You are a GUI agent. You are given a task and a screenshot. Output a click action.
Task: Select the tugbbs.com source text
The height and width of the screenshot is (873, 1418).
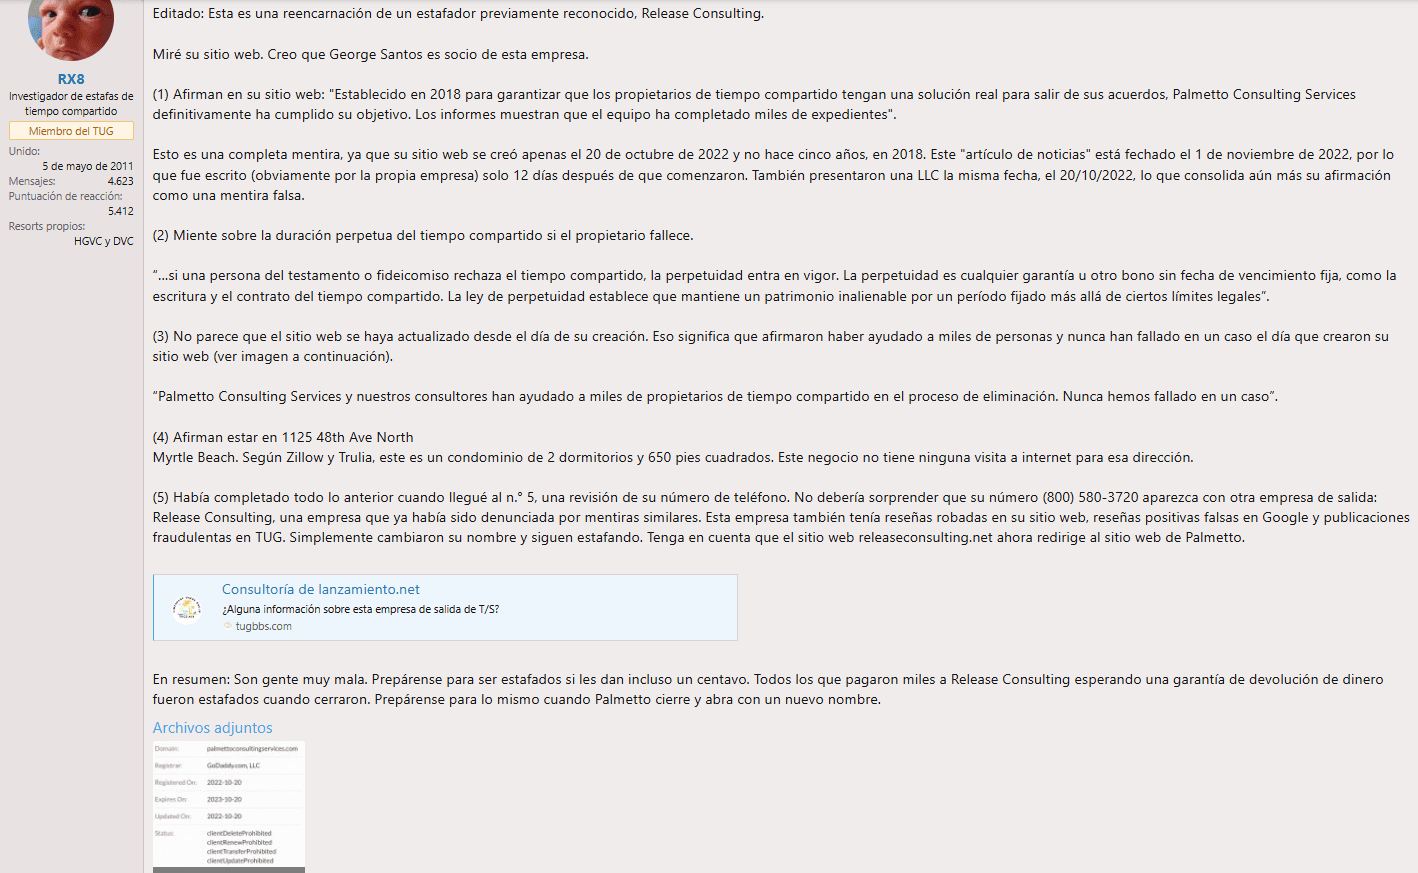(x=264, y=626)
